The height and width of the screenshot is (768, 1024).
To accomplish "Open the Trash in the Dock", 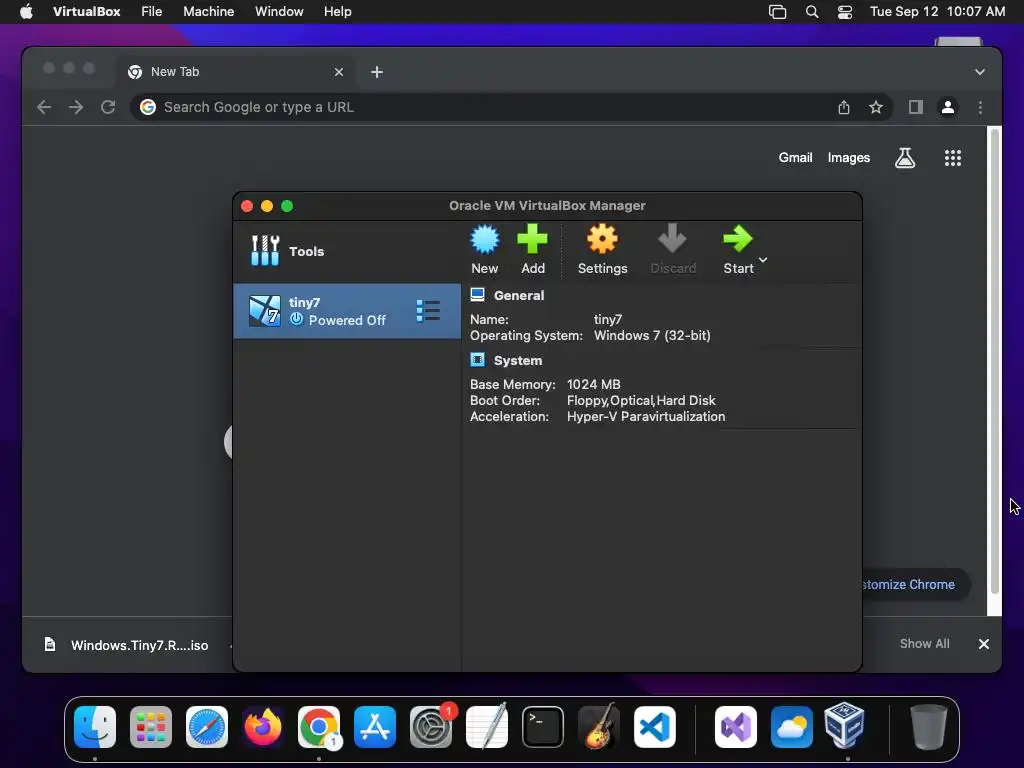I will [x=928, y=727].
